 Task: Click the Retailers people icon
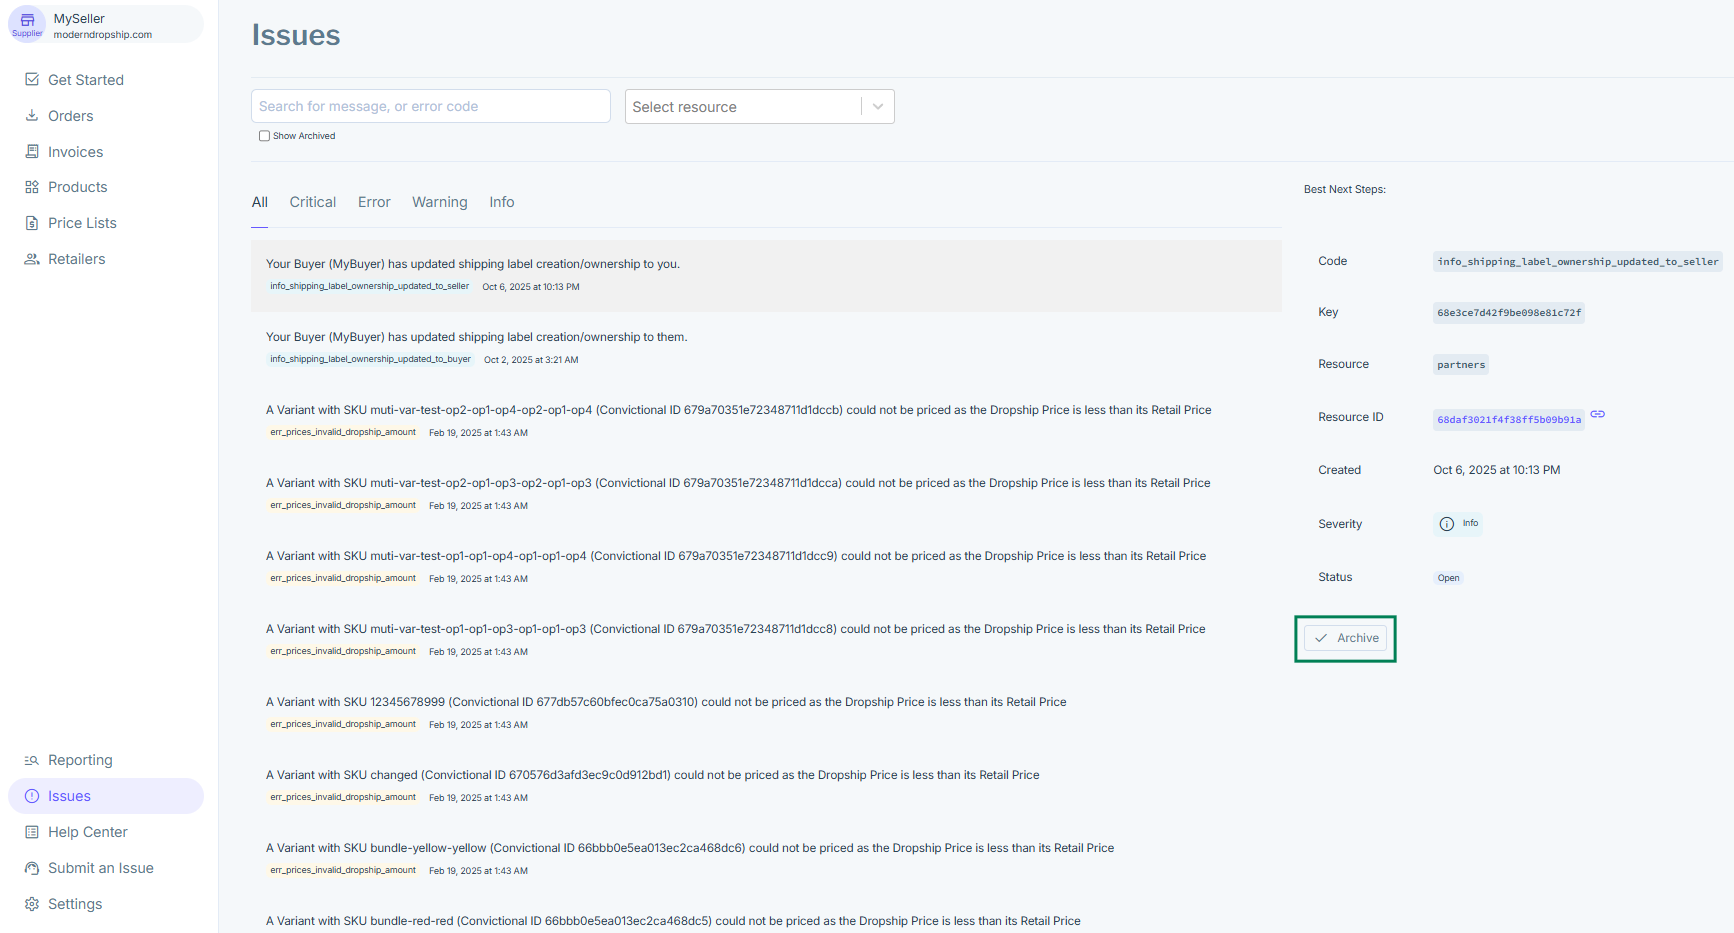pos(32,259)
